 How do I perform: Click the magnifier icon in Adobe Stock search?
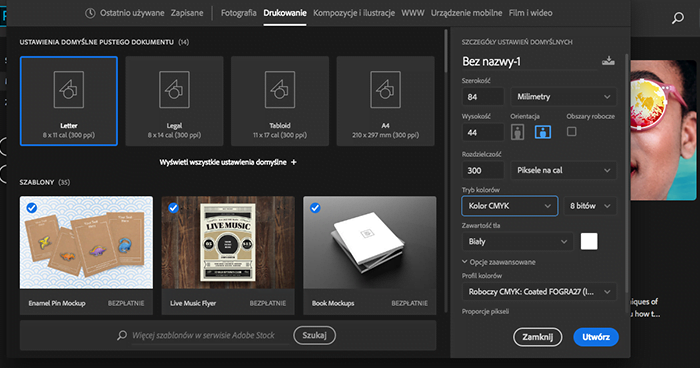(x=122, y=335)
